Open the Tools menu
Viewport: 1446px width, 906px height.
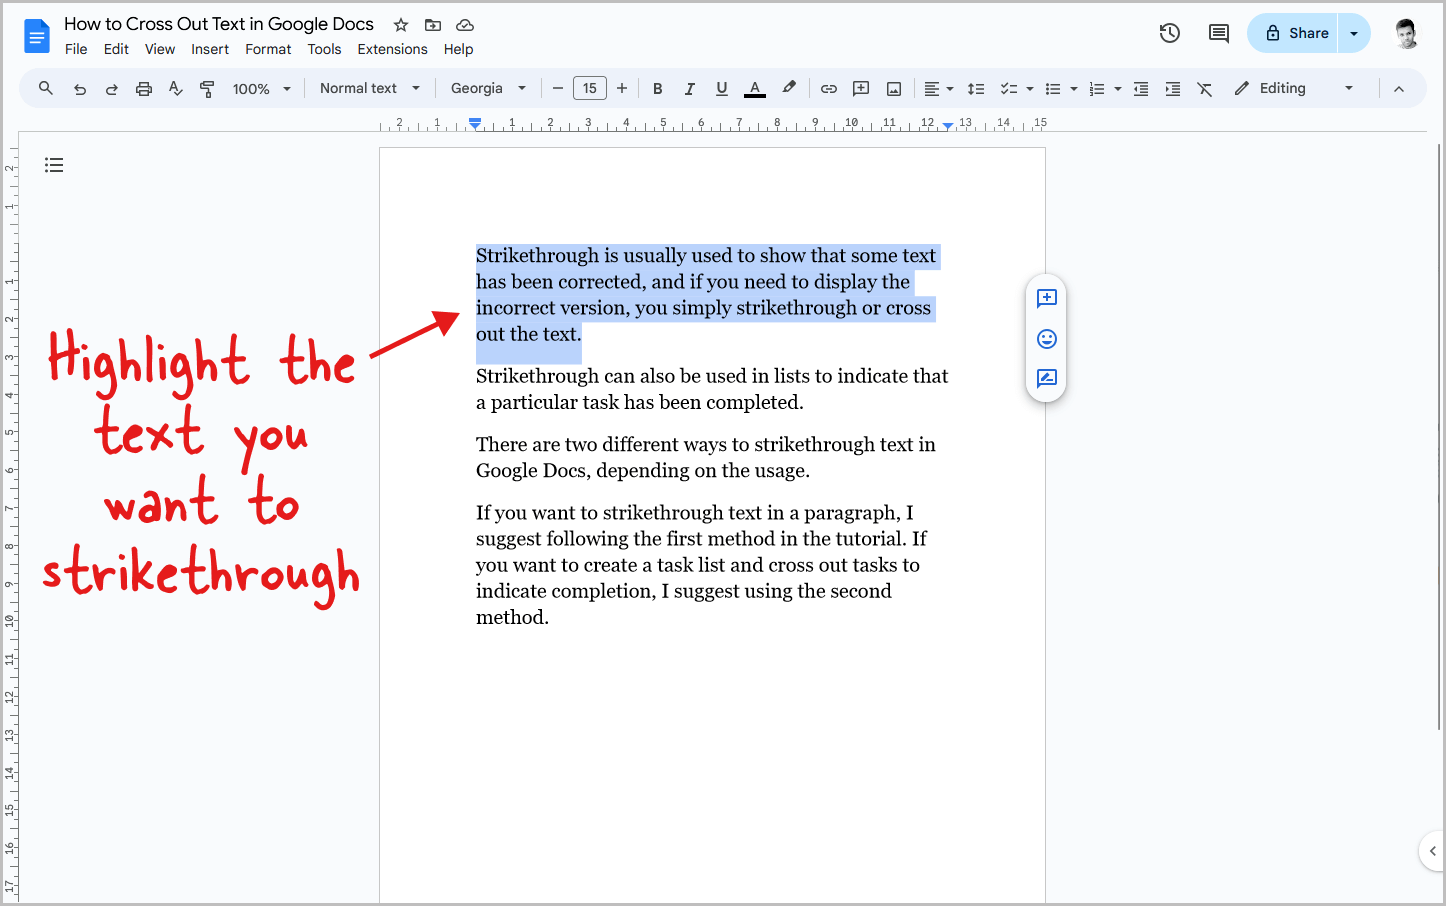[x=324, y=49]
